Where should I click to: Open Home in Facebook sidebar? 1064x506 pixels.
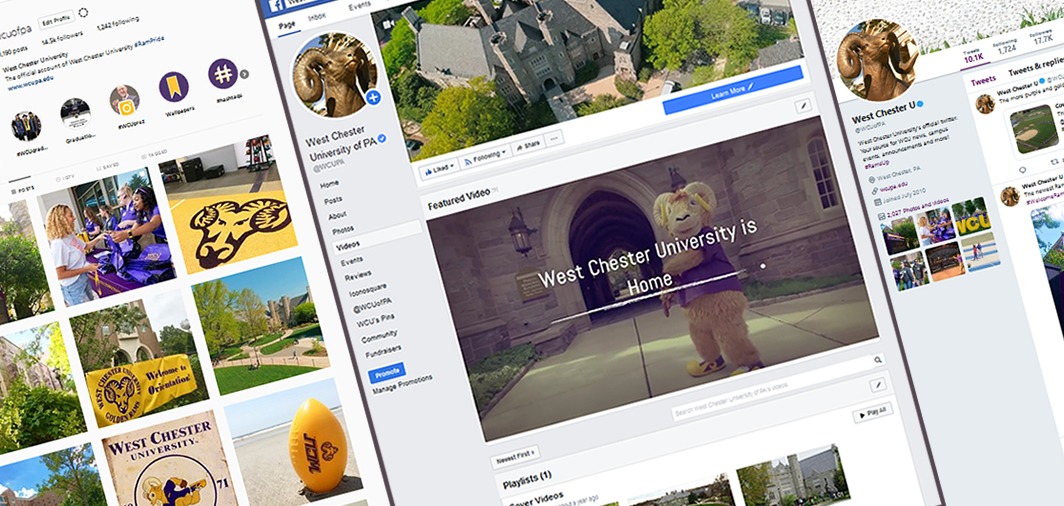(330, 183)
